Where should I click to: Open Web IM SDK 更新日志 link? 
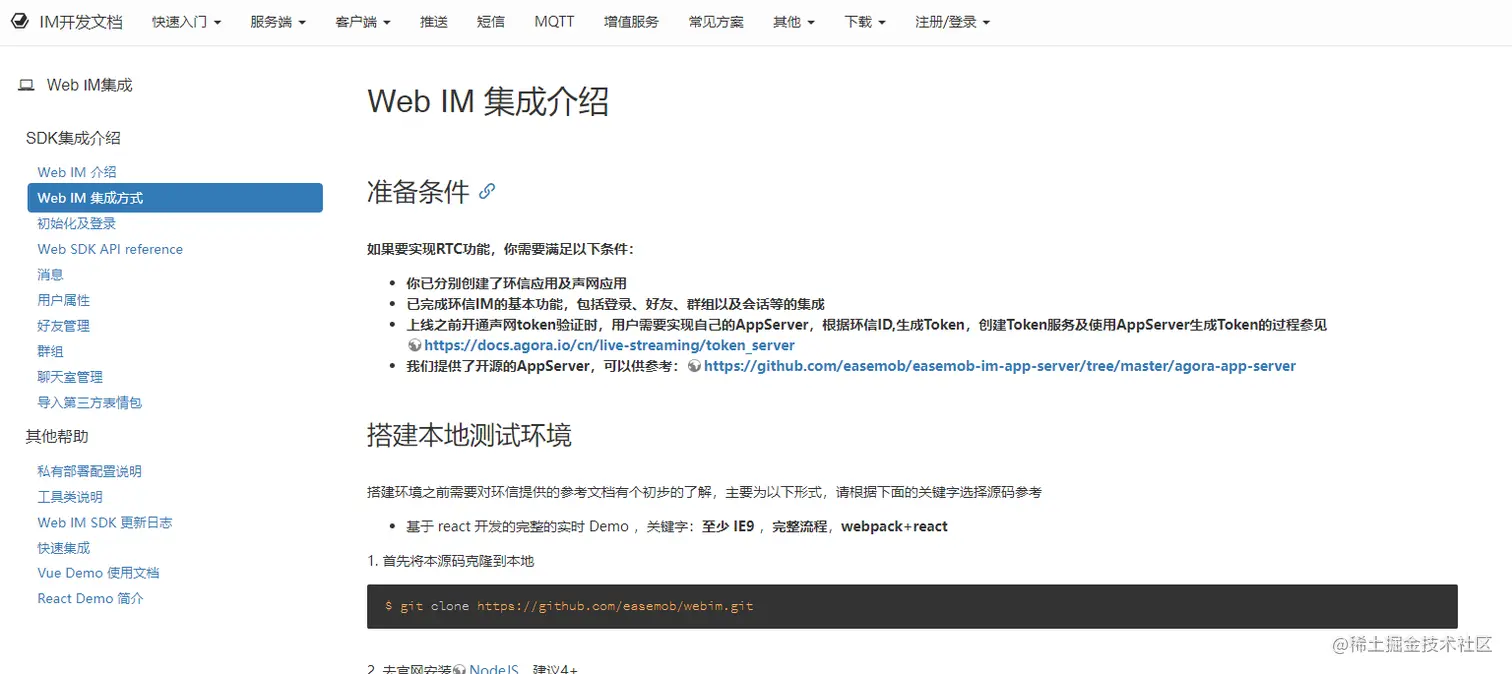tap(105, 522)
